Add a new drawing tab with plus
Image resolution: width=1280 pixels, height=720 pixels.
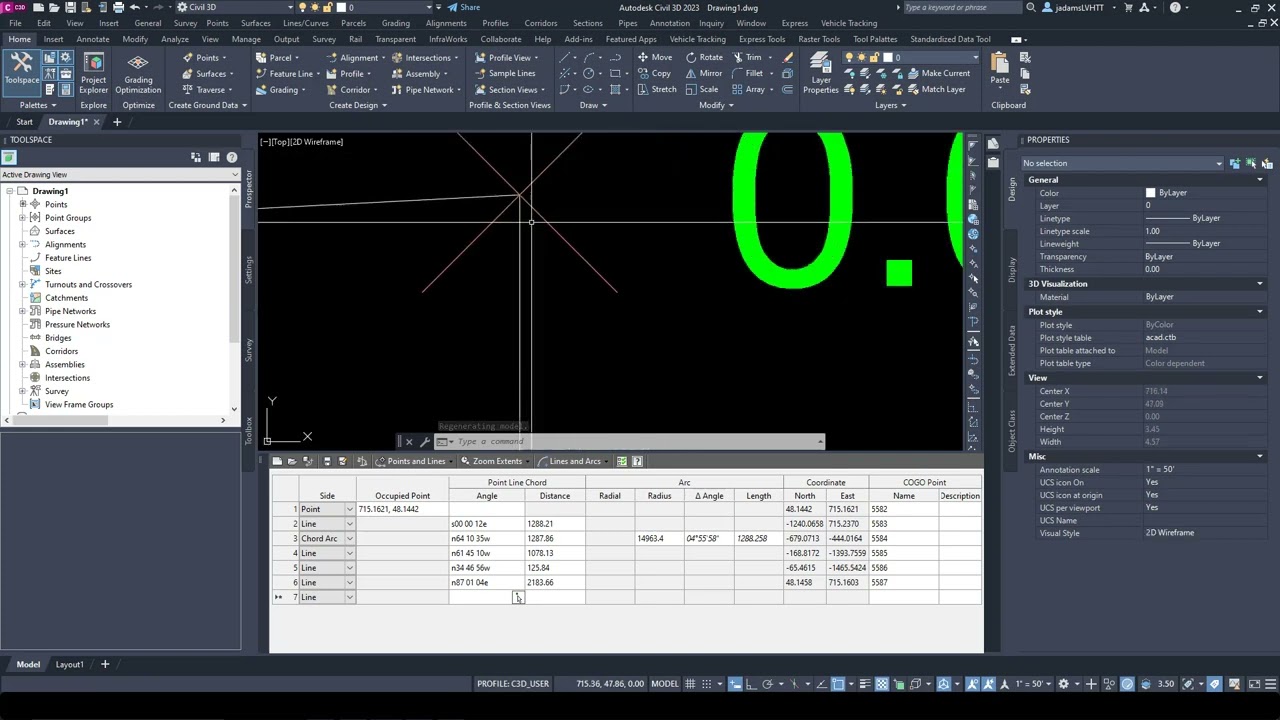pos(117,122)
